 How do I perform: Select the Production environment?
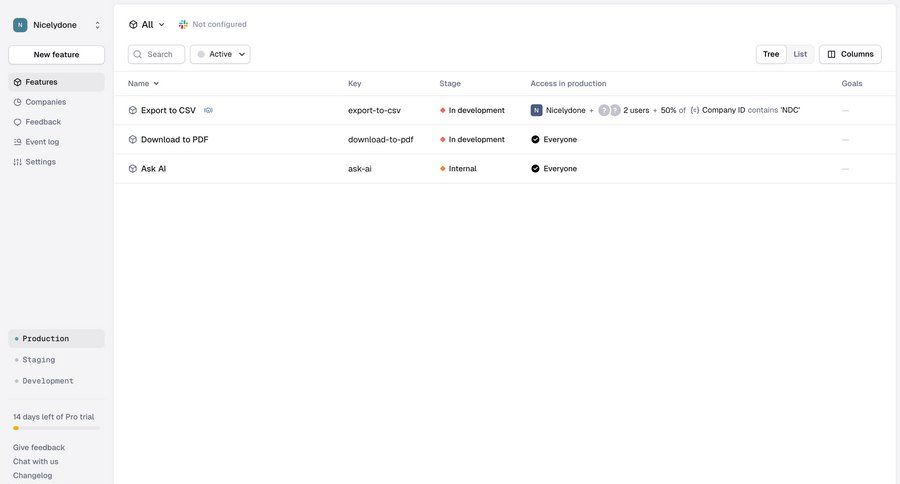coord(56,339)
